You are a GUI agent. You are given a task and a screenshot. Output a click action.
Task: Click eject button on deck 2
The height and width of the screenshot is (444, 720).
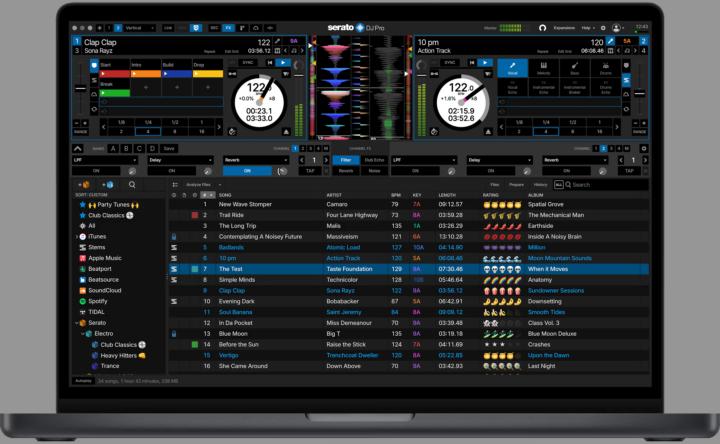[x=488, y=132]
